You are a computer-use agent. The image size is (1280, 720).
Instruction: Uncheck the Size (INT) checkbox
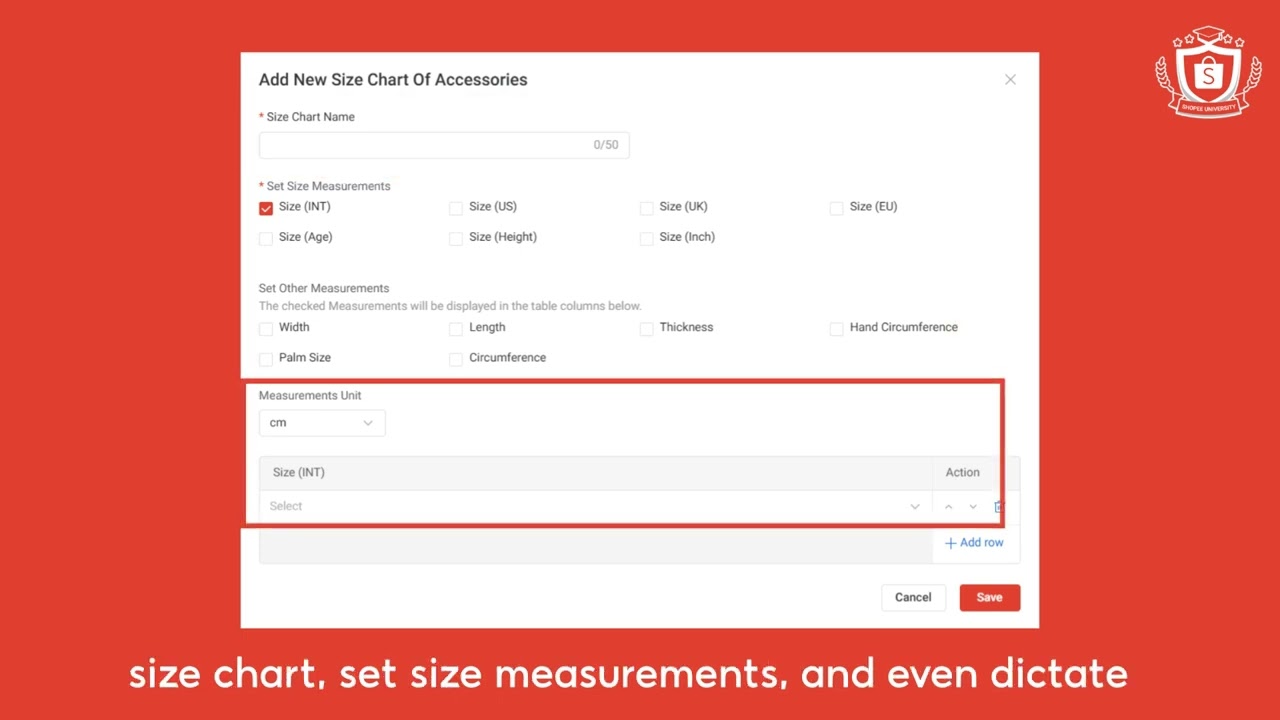266,208
